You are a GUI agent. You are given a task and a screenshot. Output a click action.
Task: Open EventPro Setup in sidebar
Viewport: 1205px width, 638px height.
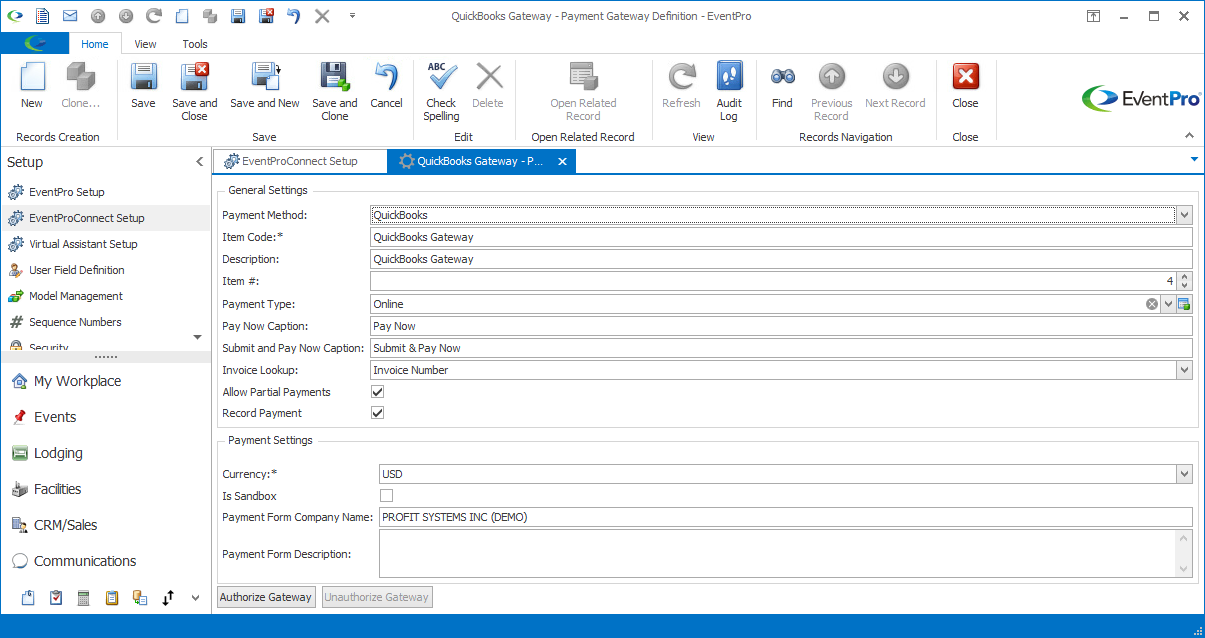click(x=66, y=192)
